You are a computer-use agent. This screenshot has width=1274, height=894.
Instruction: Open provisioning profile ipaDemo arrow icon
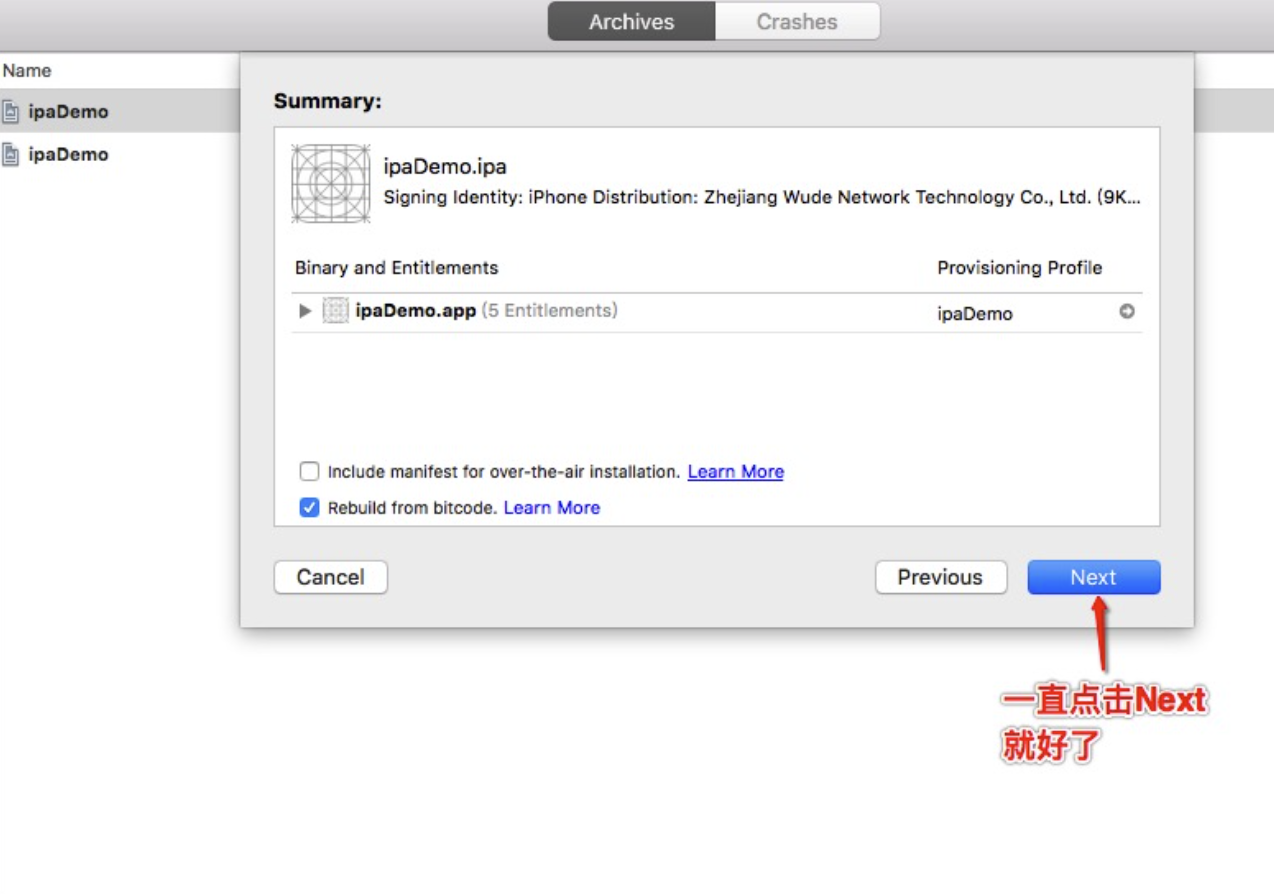pyautogui.click(x=1127, y=312)
